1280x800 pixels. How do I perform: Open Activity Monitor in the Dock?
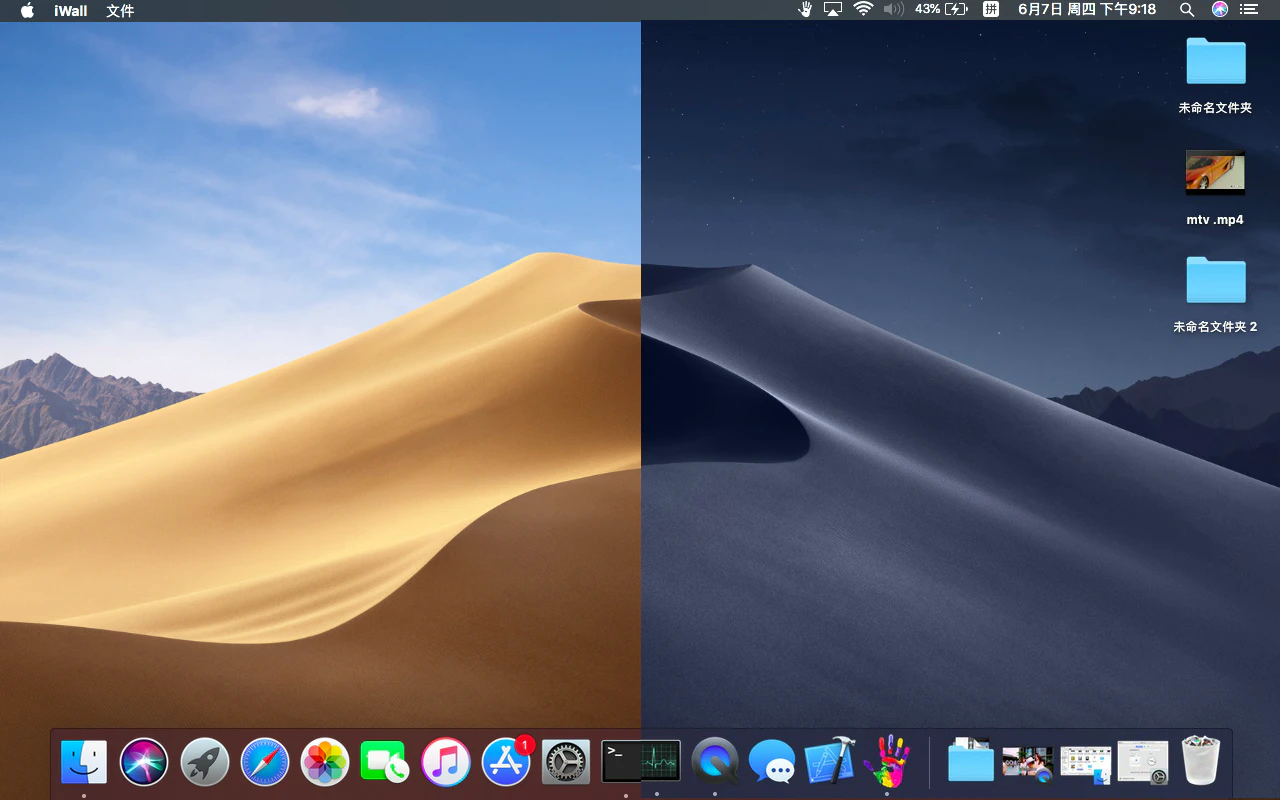[x=661, y=762]
